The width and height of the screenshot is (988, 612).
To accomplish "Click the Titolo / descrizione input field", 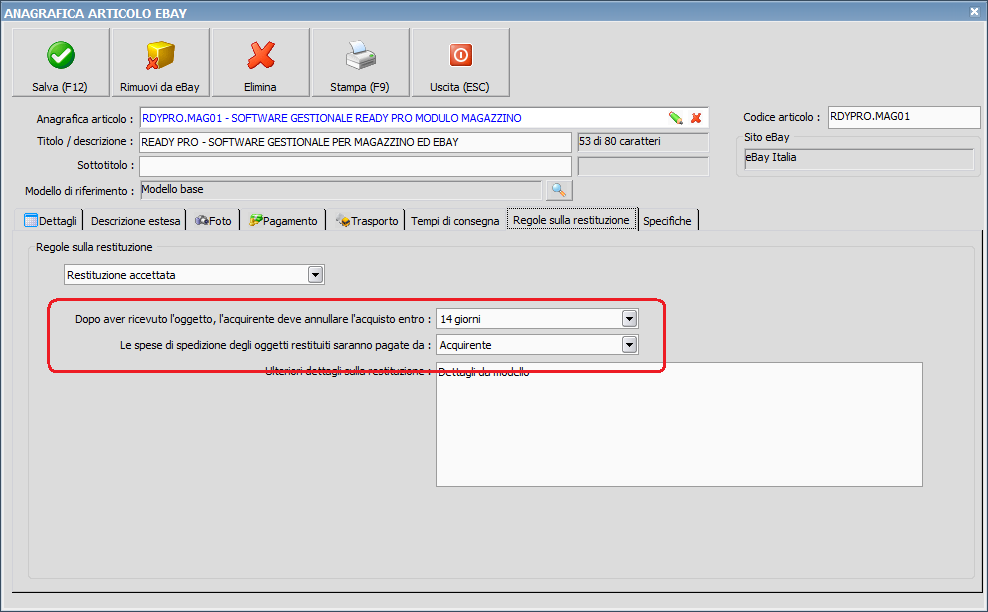I will pos(355,142).
